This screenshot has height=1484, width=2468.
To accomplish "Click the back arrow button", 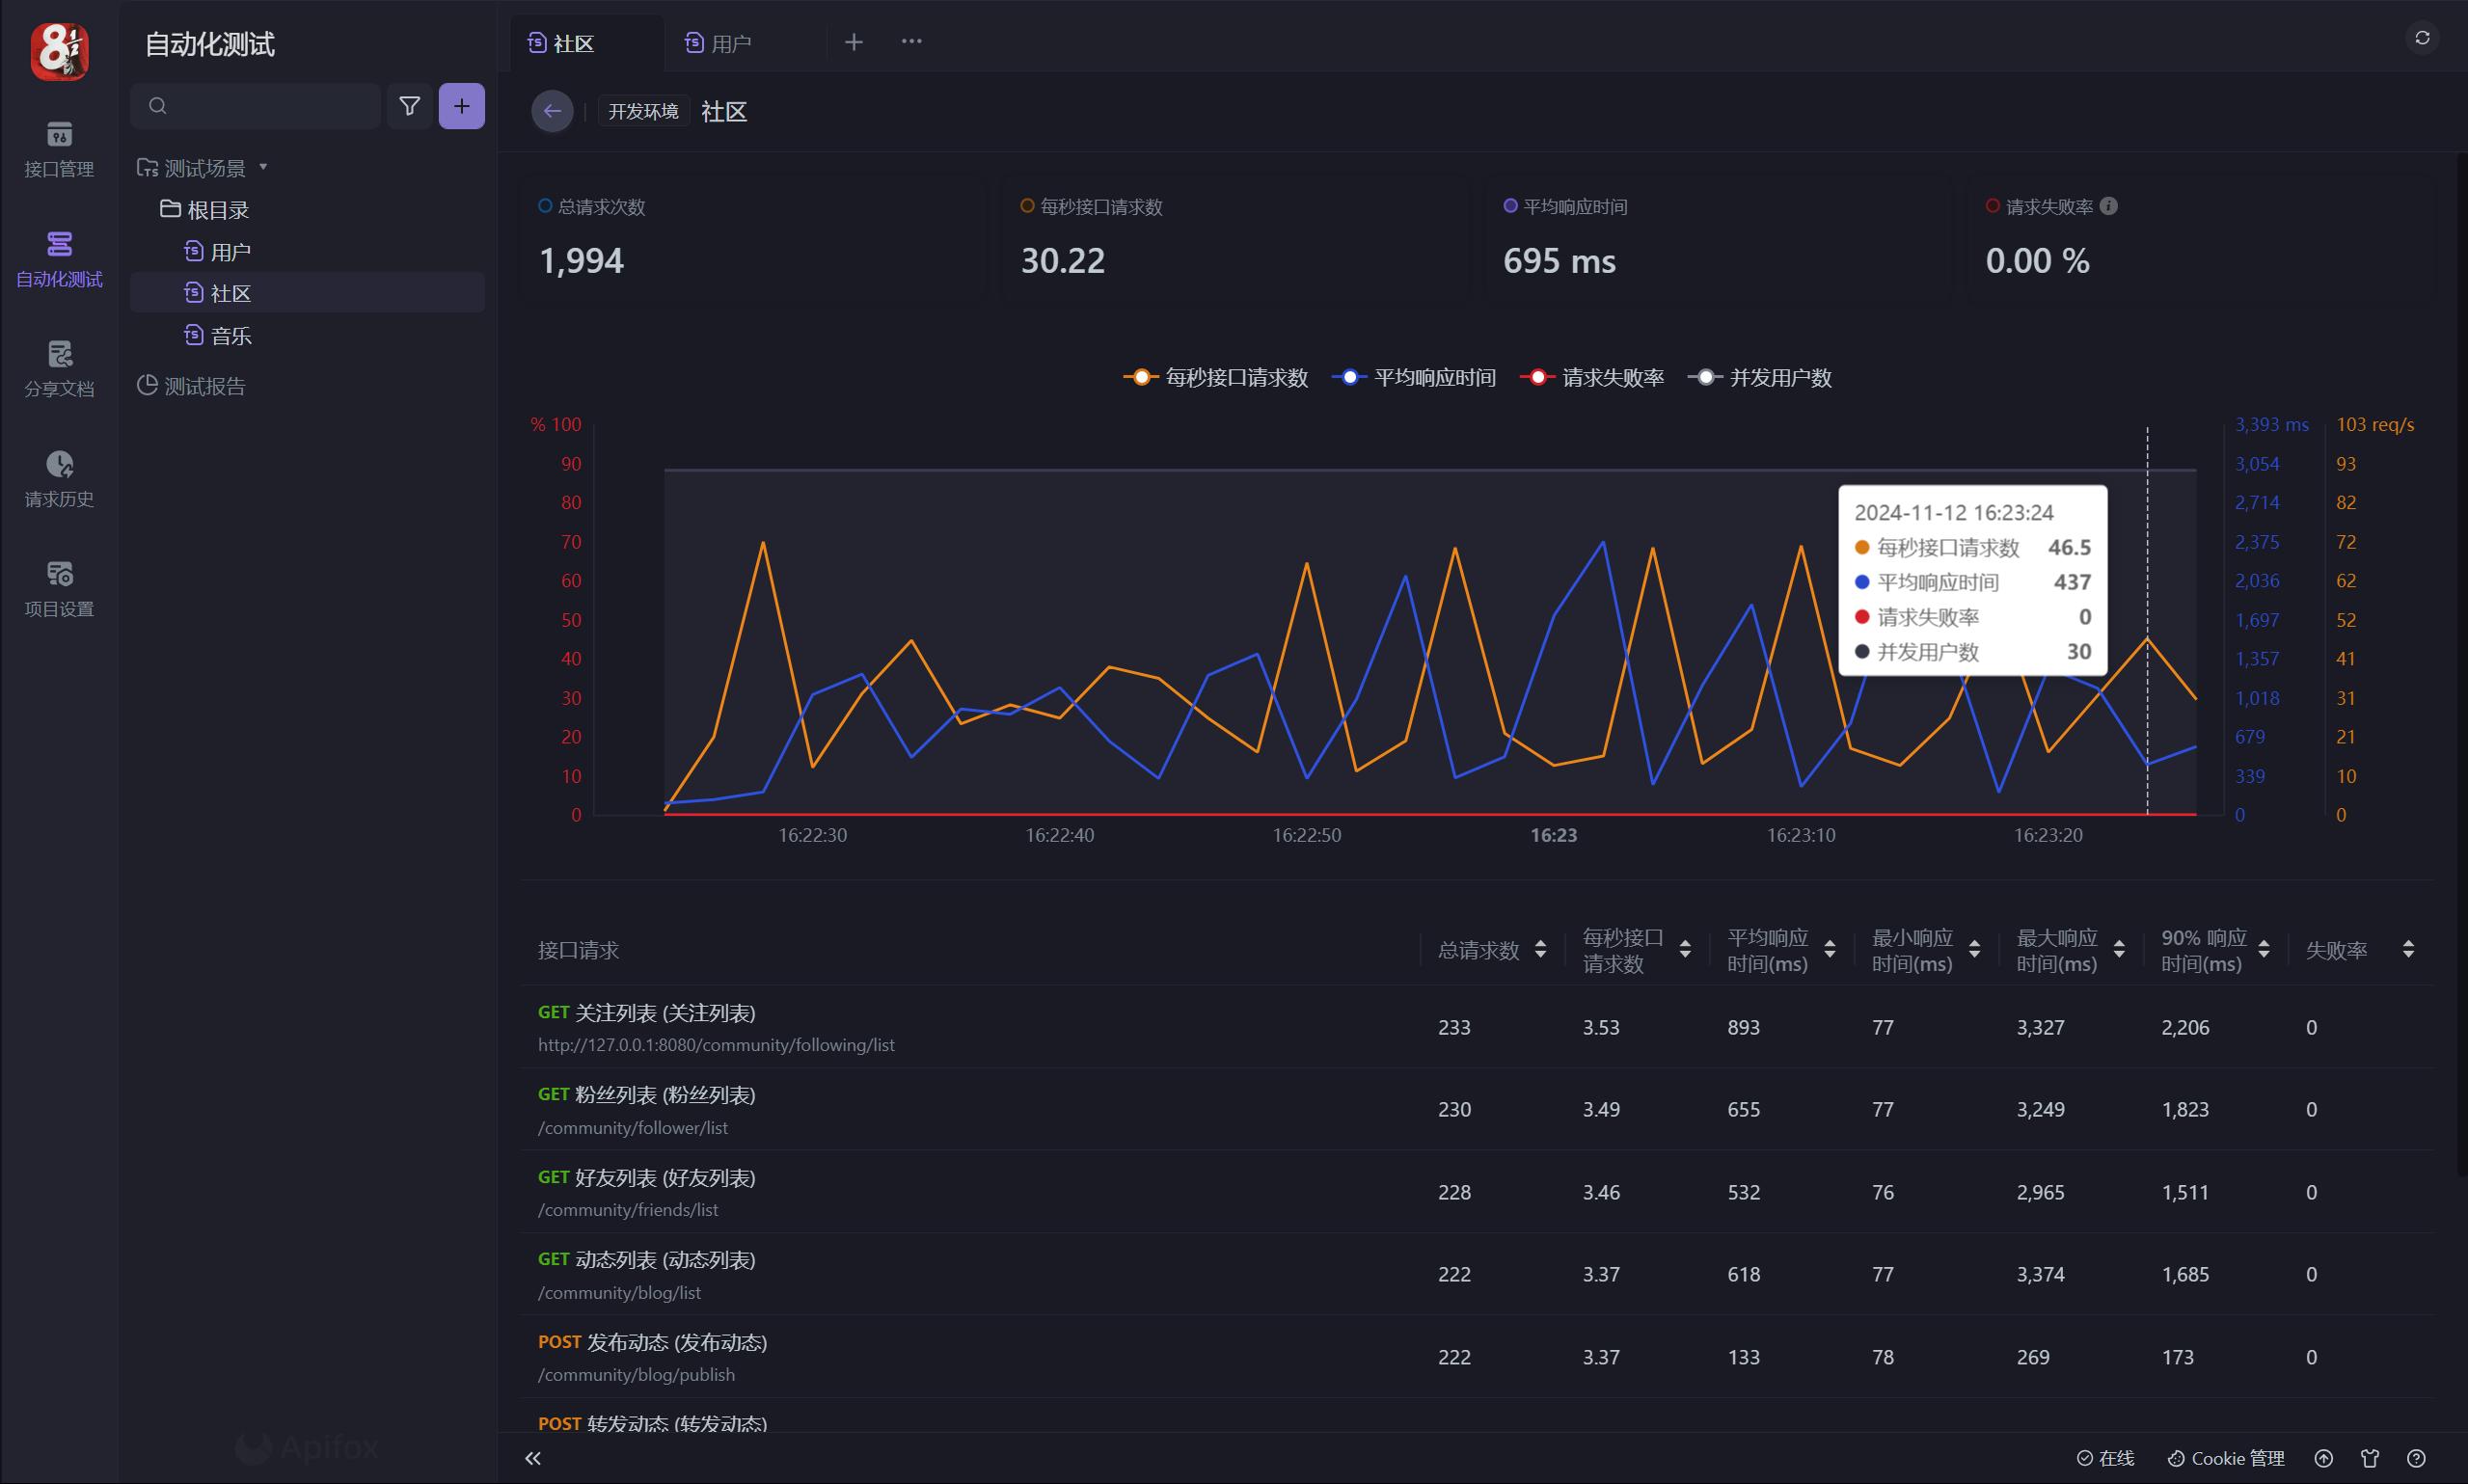I will 552,111.
